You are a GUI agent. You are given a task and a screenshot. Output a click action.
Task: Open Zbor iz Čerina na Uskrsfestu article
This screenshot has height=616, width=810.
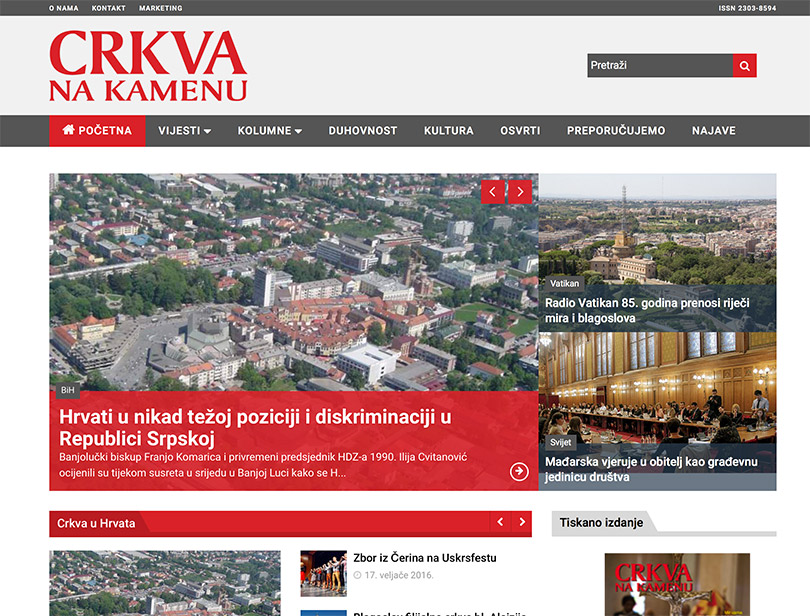pos(425,558)
